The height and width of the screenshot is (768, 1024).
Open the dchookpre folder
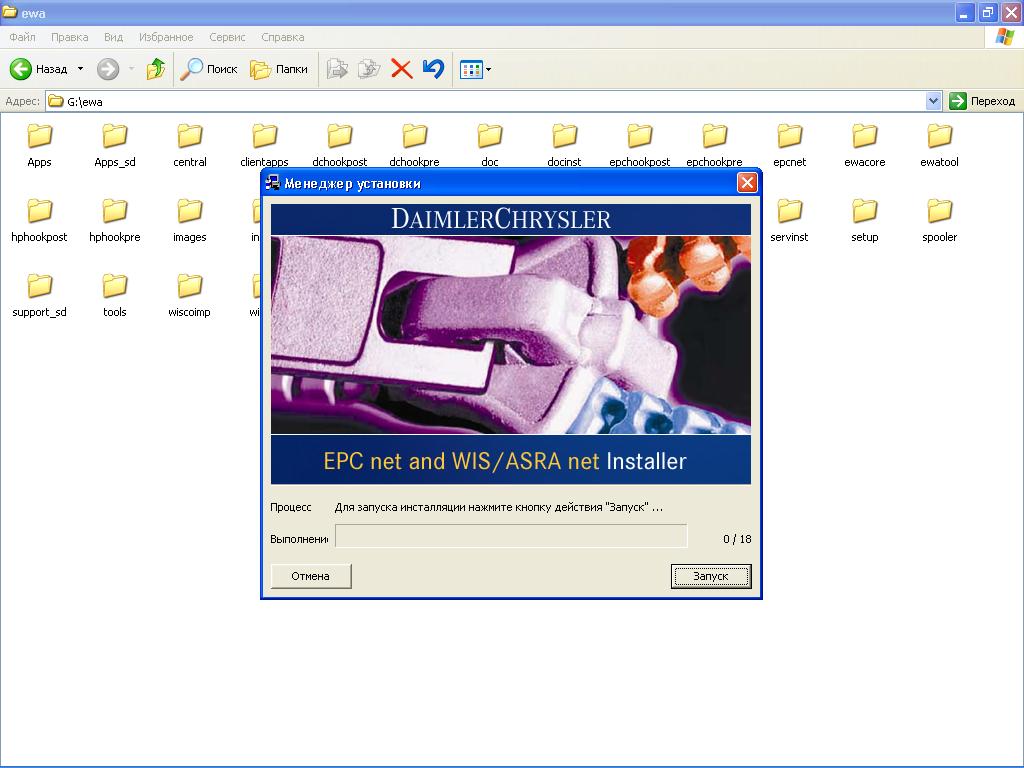(x=415, y=145)
